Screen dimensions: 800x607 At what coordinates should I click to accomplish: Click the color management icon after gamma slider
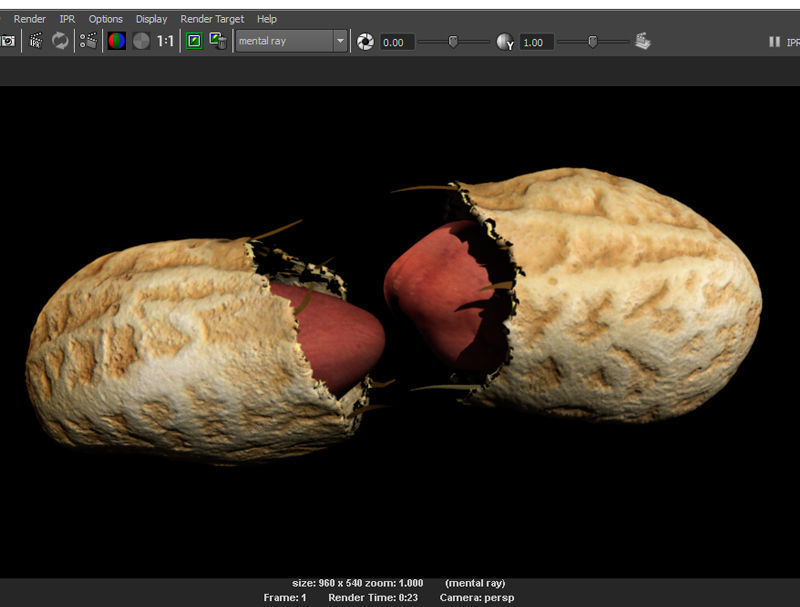[643, 41]
